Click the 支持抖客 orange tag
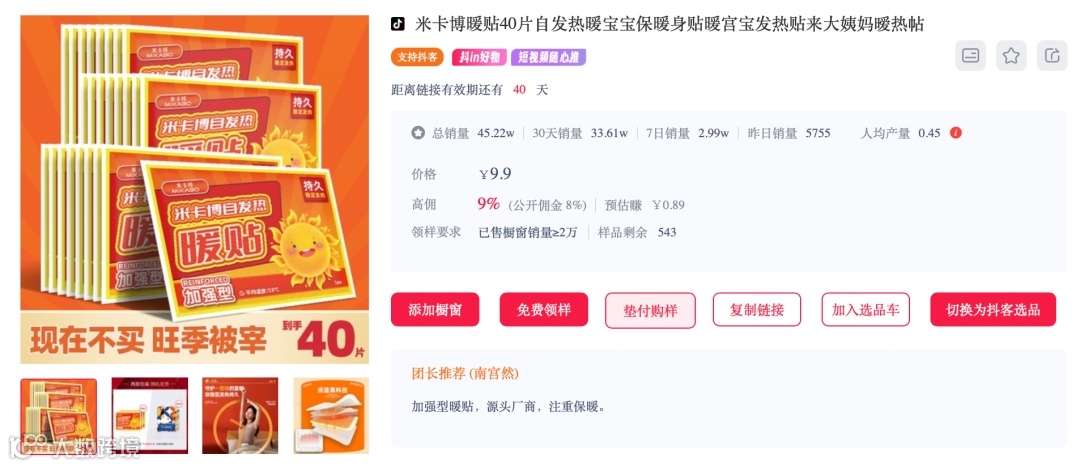Image resolution: width=1080 pixels, height=467 pixels. 417,57
